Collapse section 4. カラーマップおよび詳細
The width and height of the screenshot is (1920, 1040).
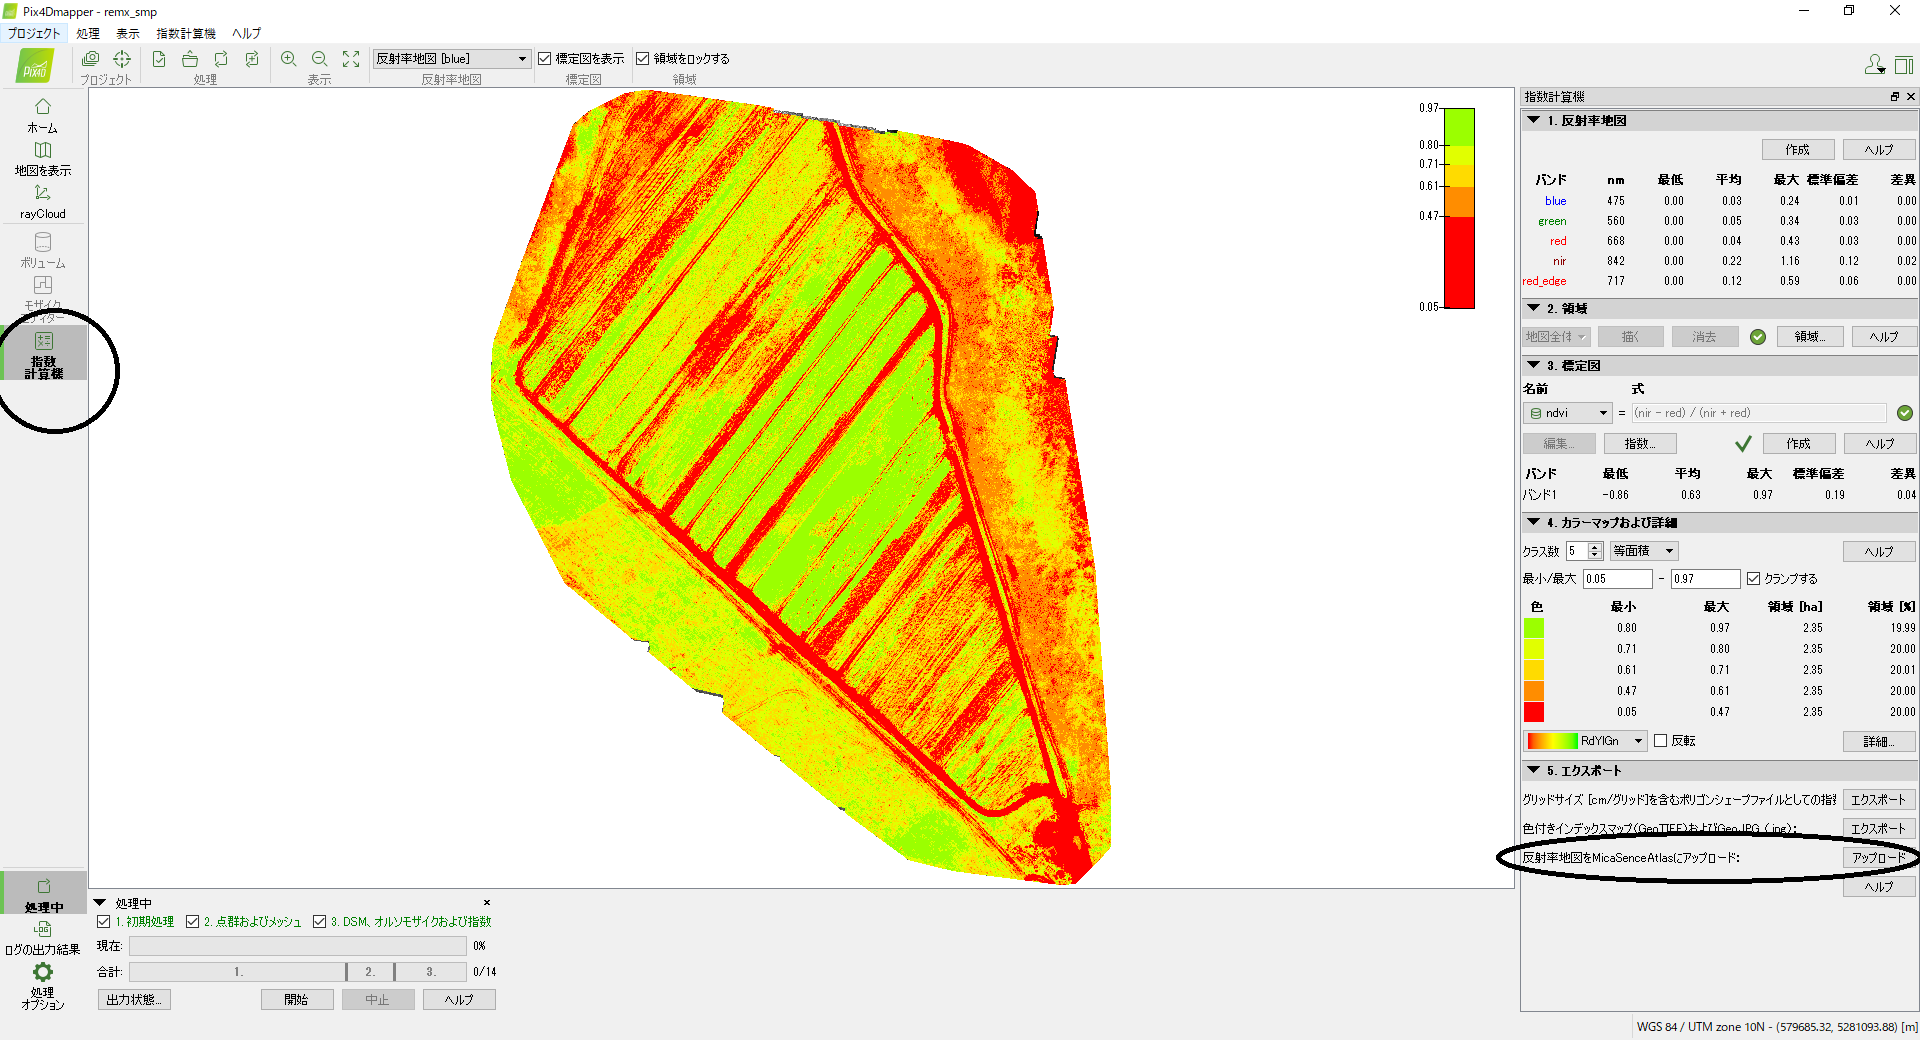coord(1534,522)
